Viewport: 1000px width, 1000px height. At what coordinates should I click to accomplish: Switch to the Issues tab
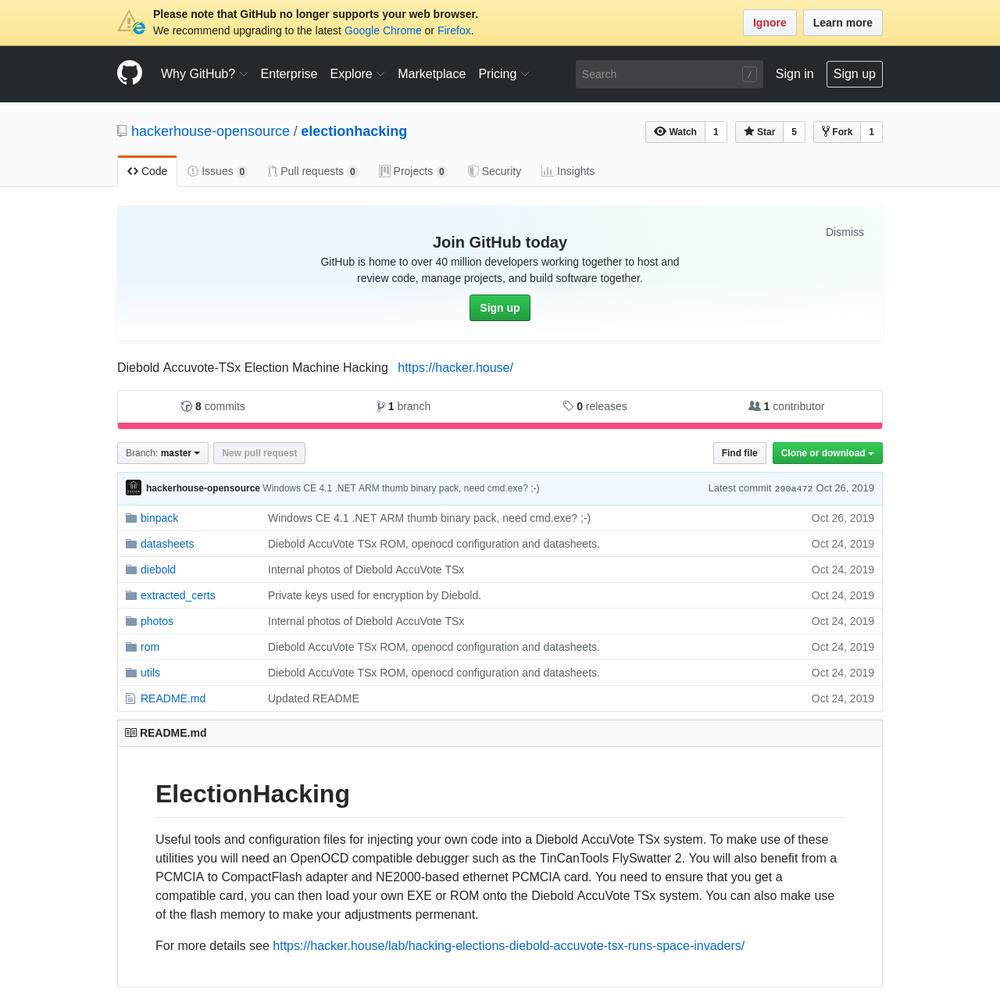tap(217, 172)
